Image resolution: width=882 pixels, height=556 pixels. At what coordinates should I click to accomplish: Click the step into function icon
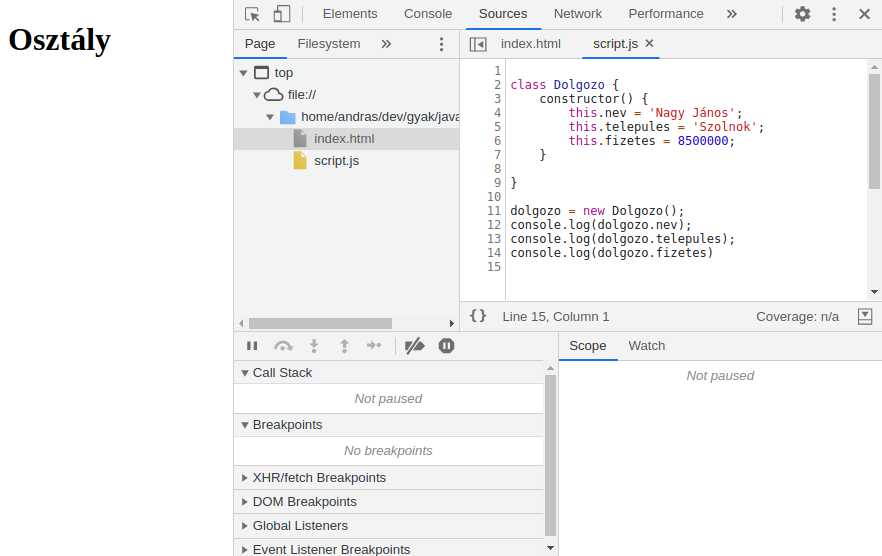pos(314,346)
